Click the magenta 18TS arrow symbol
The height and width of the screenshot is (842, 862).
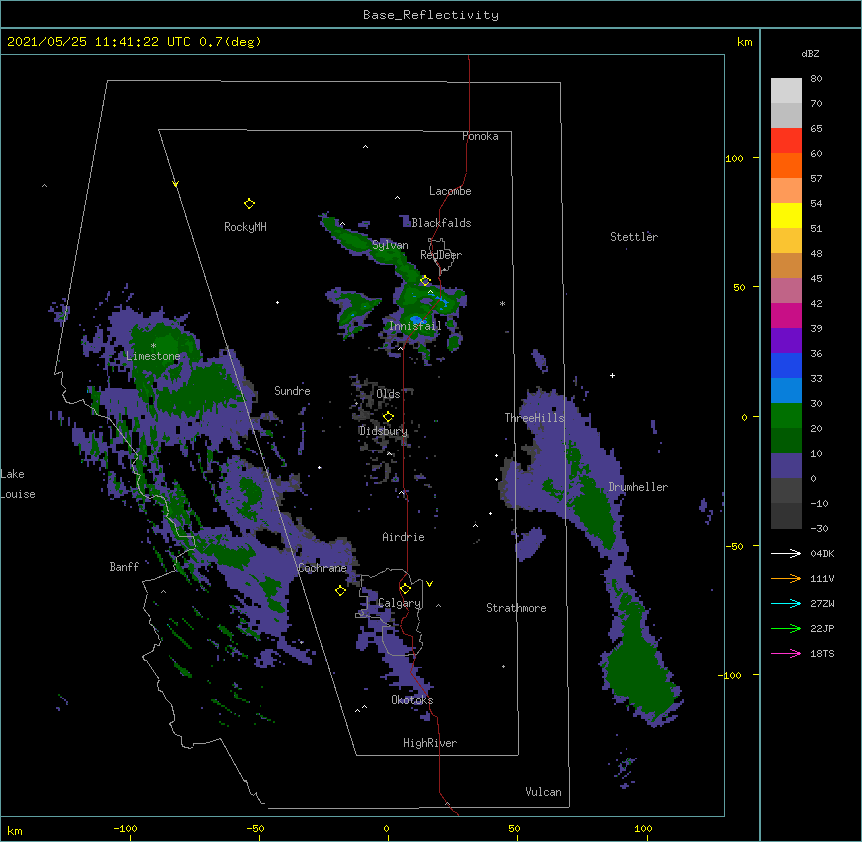pos(786,653)
